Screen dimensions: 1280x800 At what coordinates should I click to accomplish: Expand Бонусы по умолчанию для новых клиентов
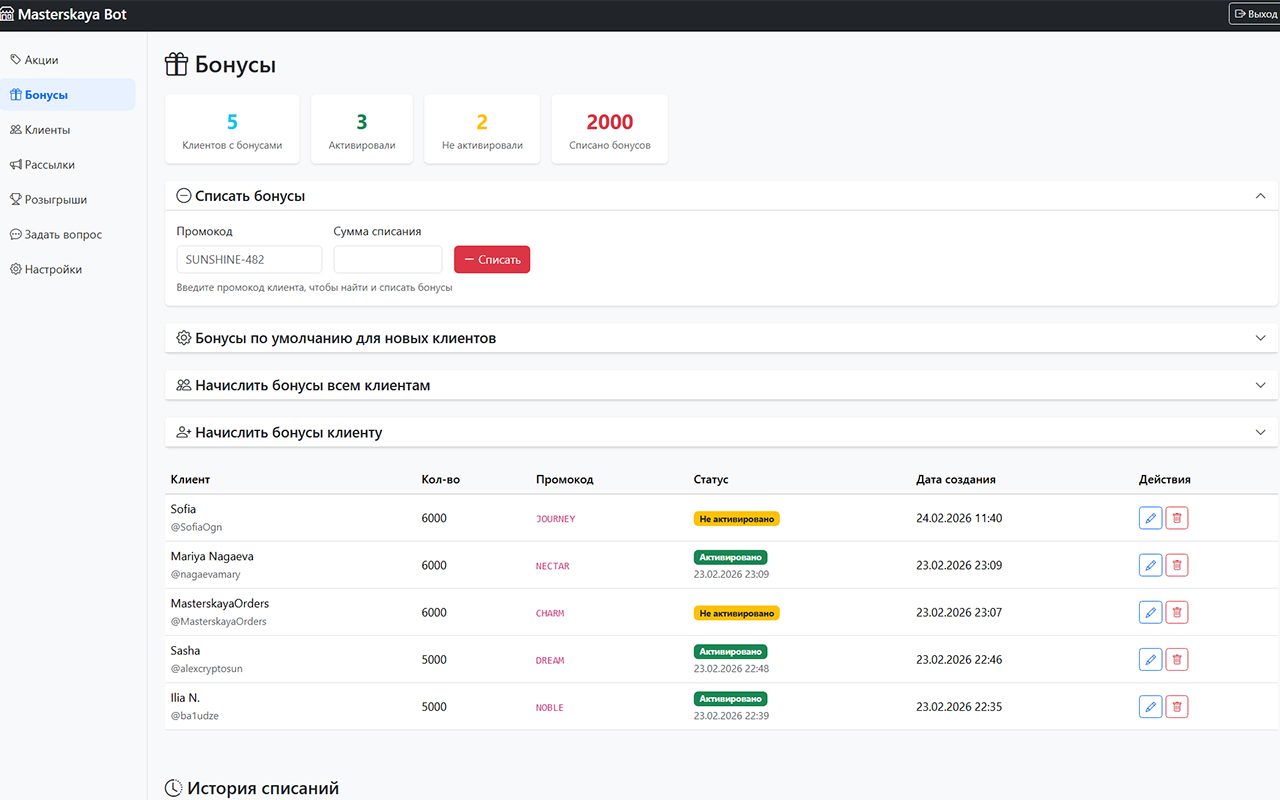tap(1260, 338)
